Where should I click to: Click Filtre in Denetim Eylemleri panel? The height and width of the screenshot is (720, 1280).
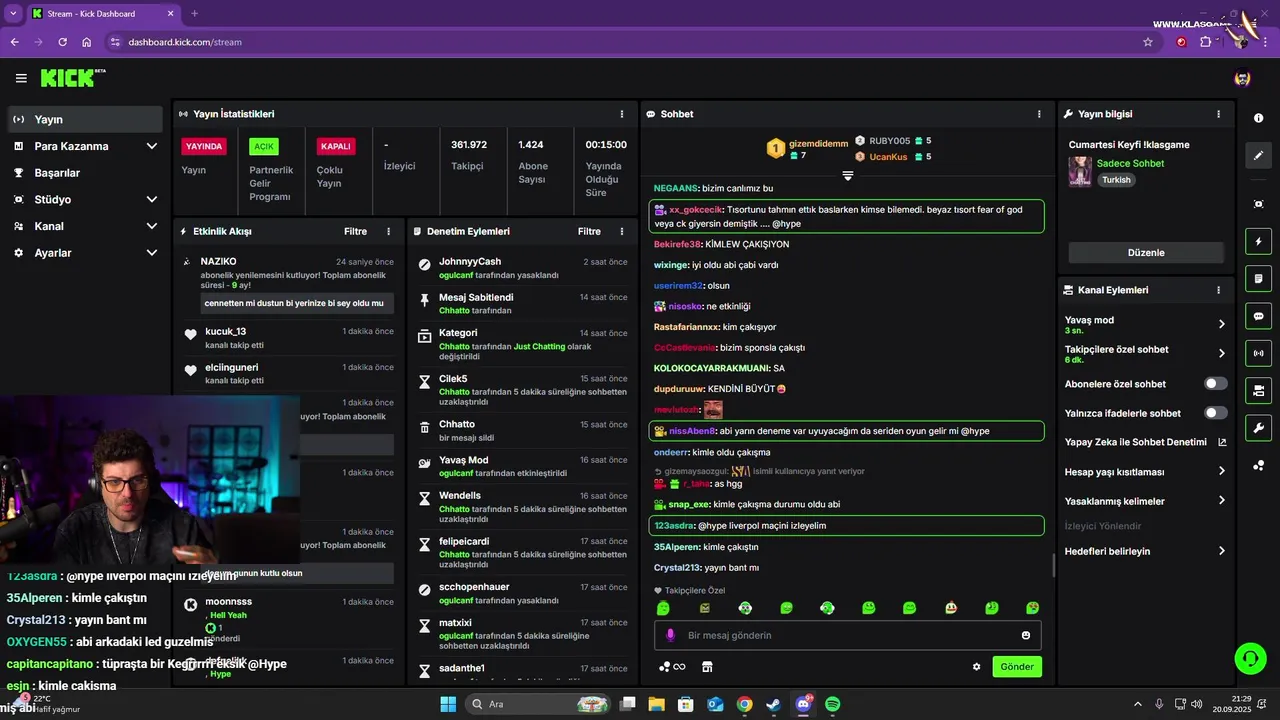click(589, 231)
